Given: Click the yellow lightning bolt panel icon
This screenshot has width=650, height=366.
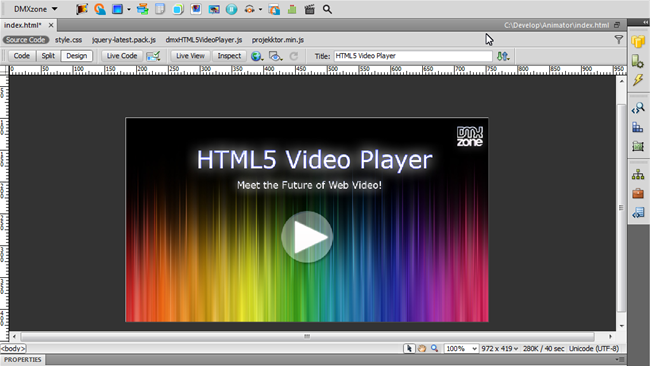Looking at the screenshot, I should 638,80.
